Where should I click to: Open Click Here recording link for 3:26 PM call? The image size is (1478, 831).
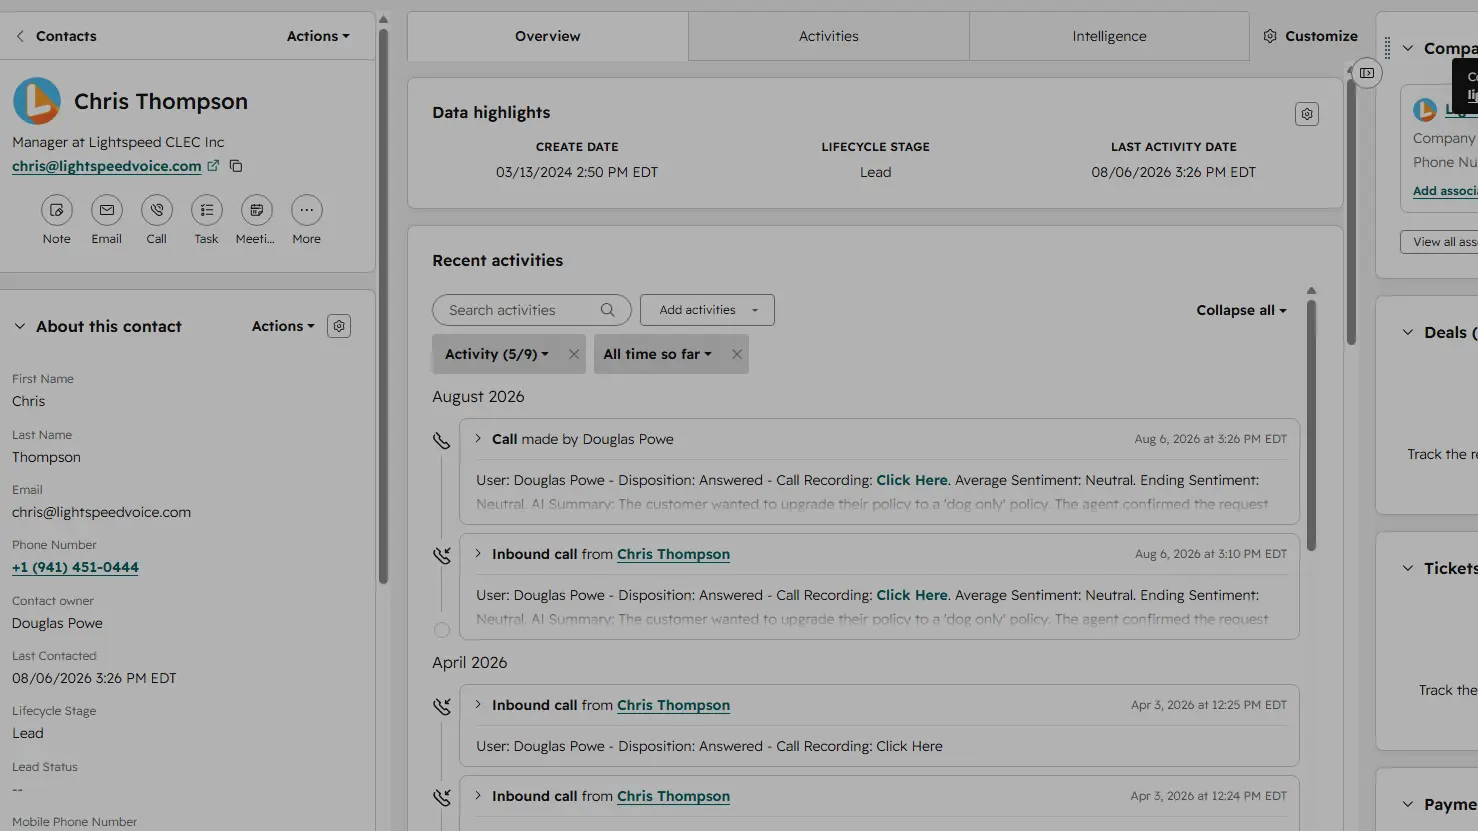[912, 480]
